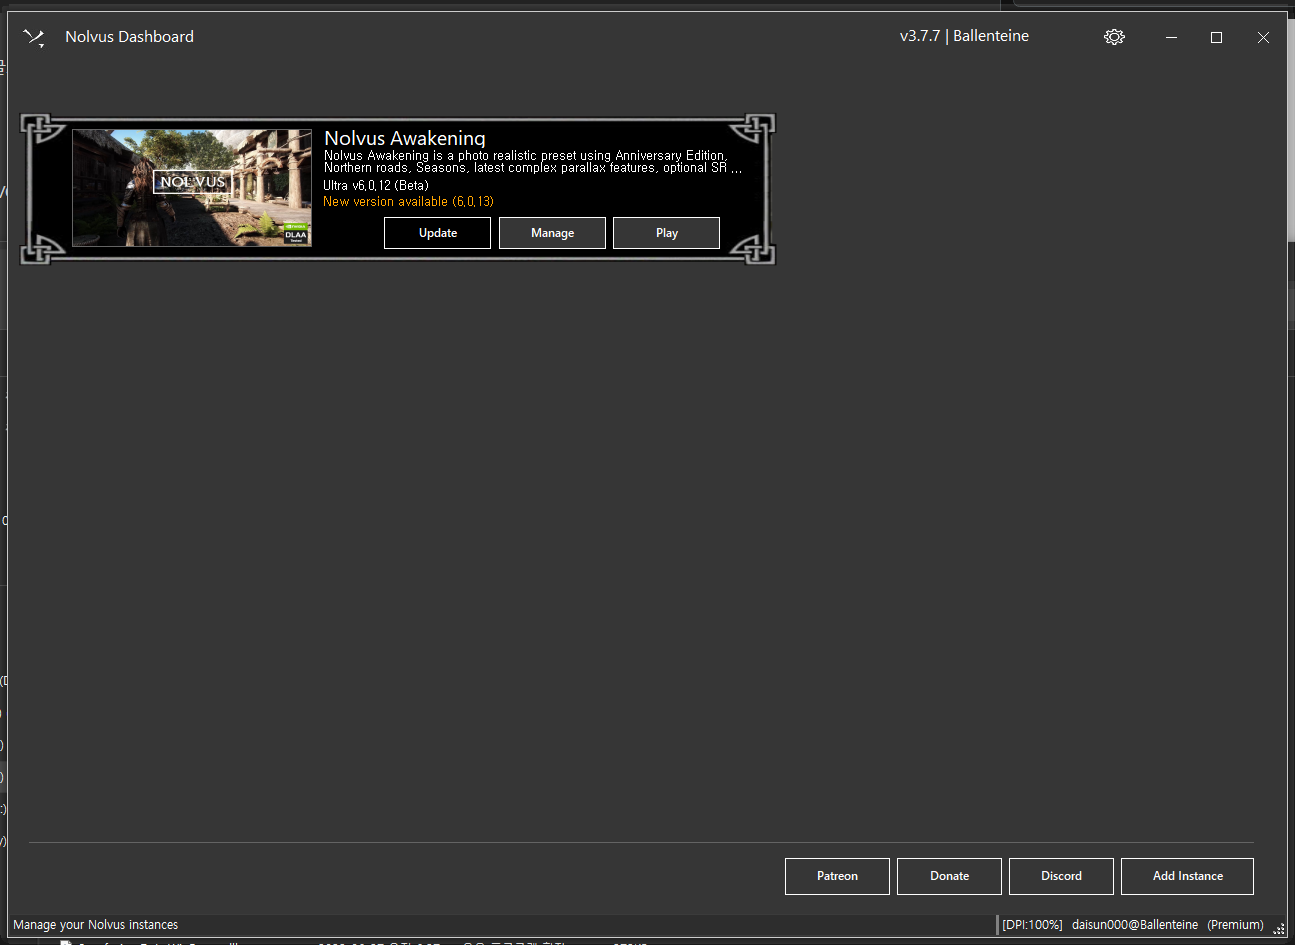Open the settings gear icon
The image size is (1295, 945).
[x=1114, y=37]
